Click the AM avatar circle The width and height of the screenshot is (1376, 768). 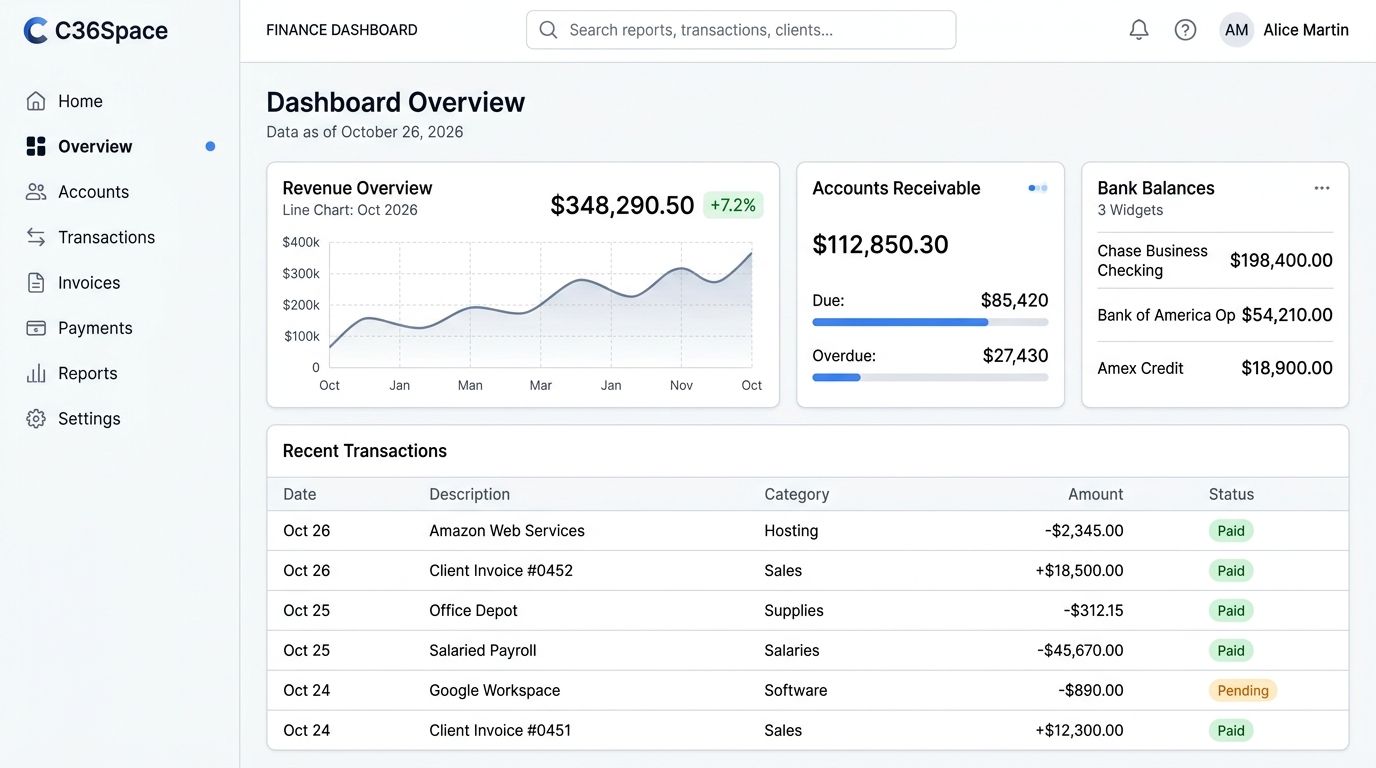coord(1237,30)
